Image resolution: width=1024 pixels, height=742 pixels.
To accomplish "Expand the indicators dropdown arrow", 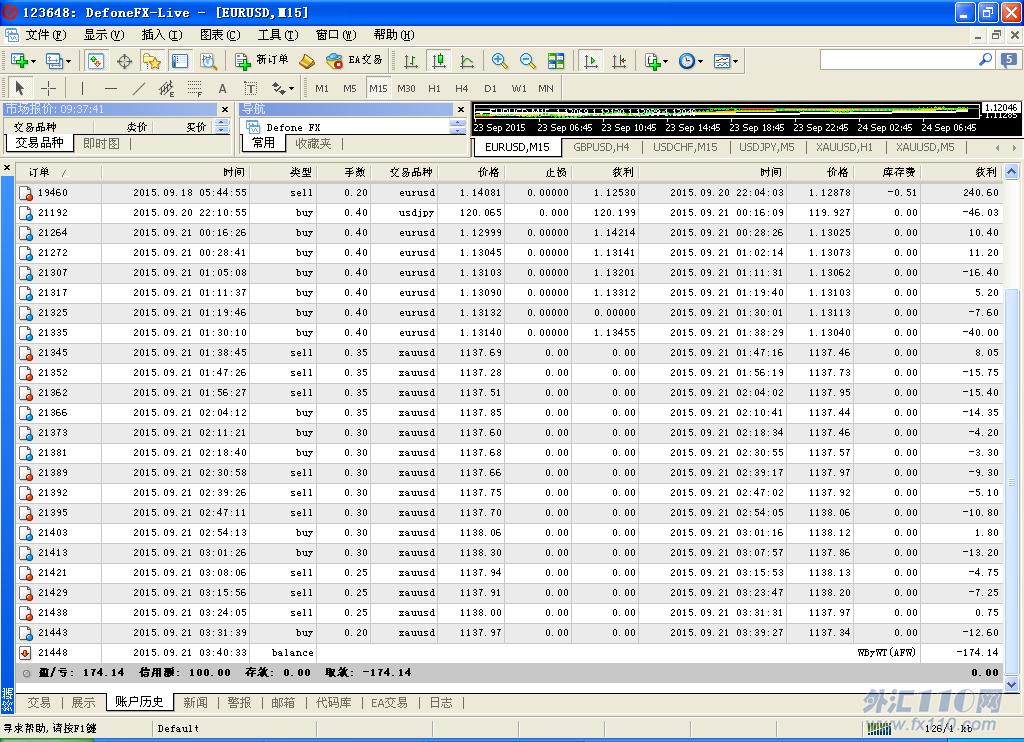I will pos(665,61).
